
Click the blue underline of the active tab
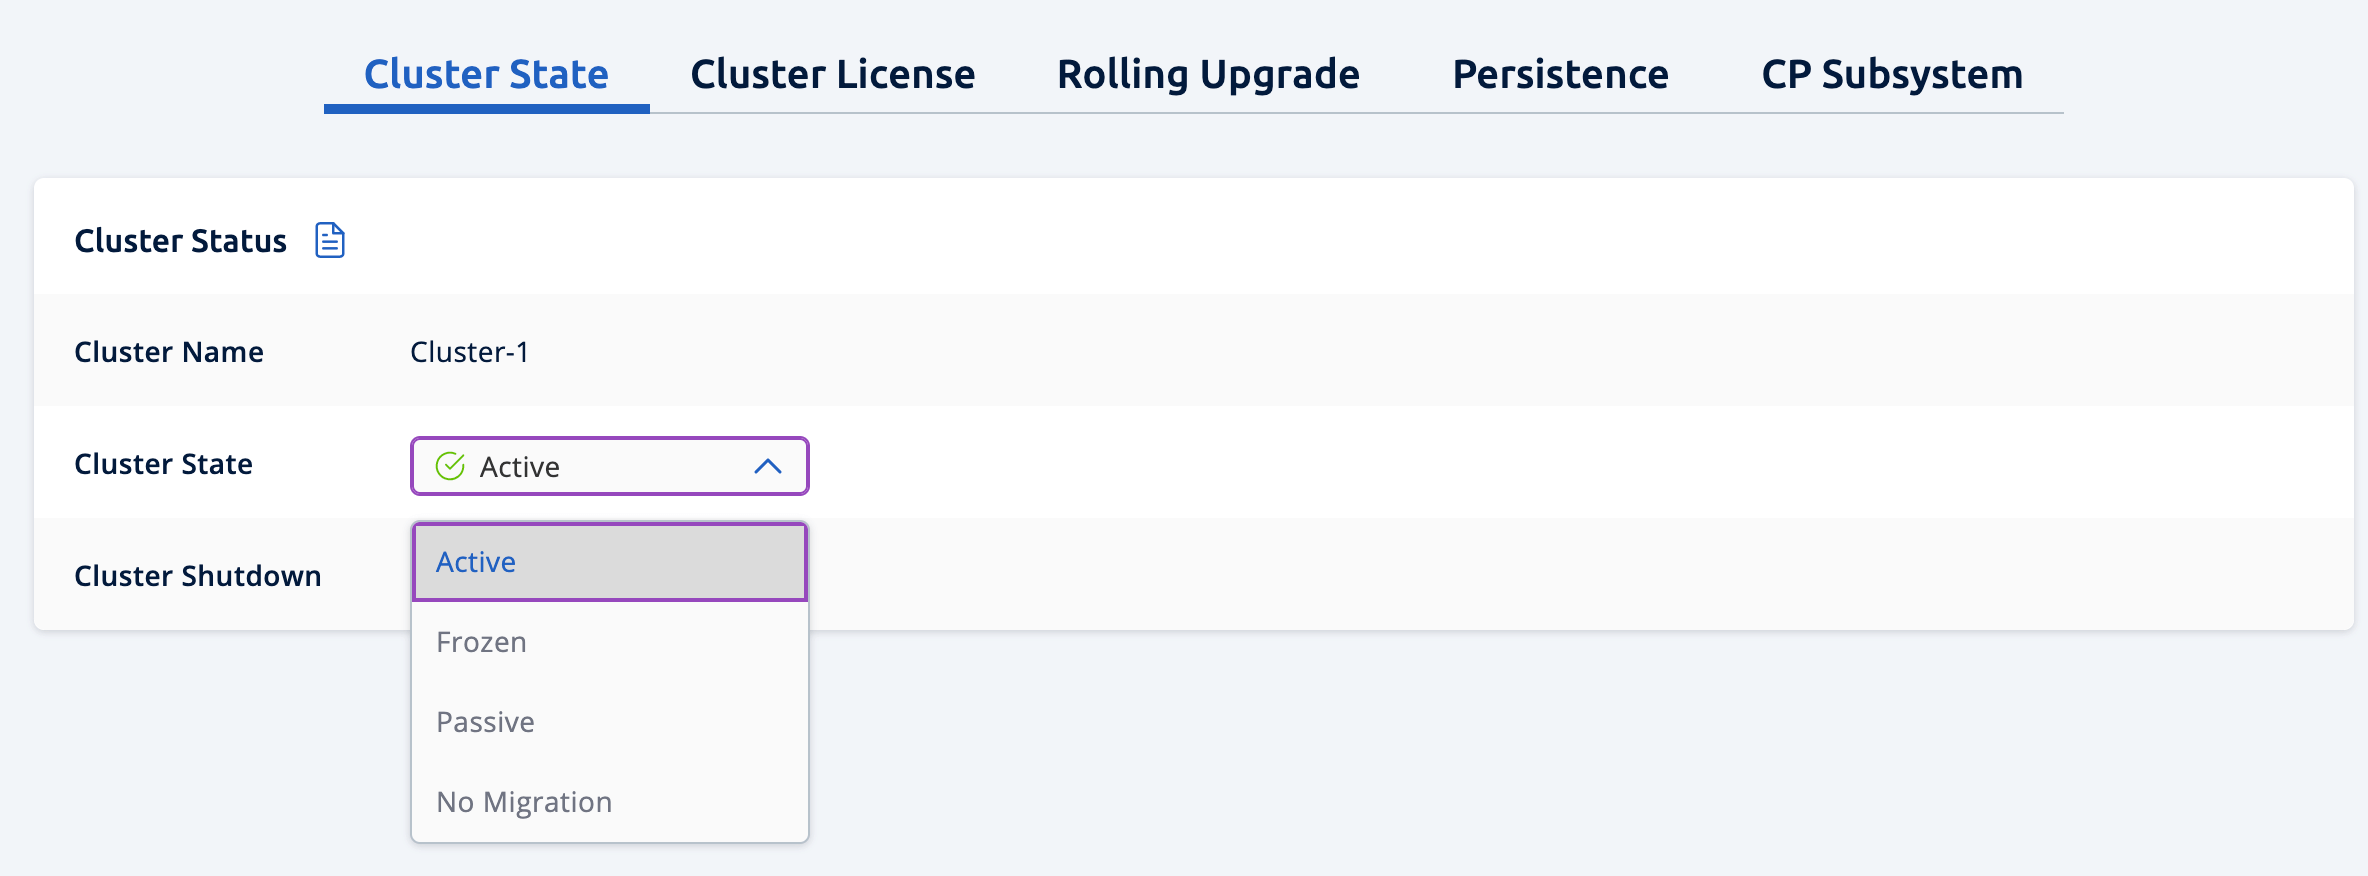(x=486, y=110)
